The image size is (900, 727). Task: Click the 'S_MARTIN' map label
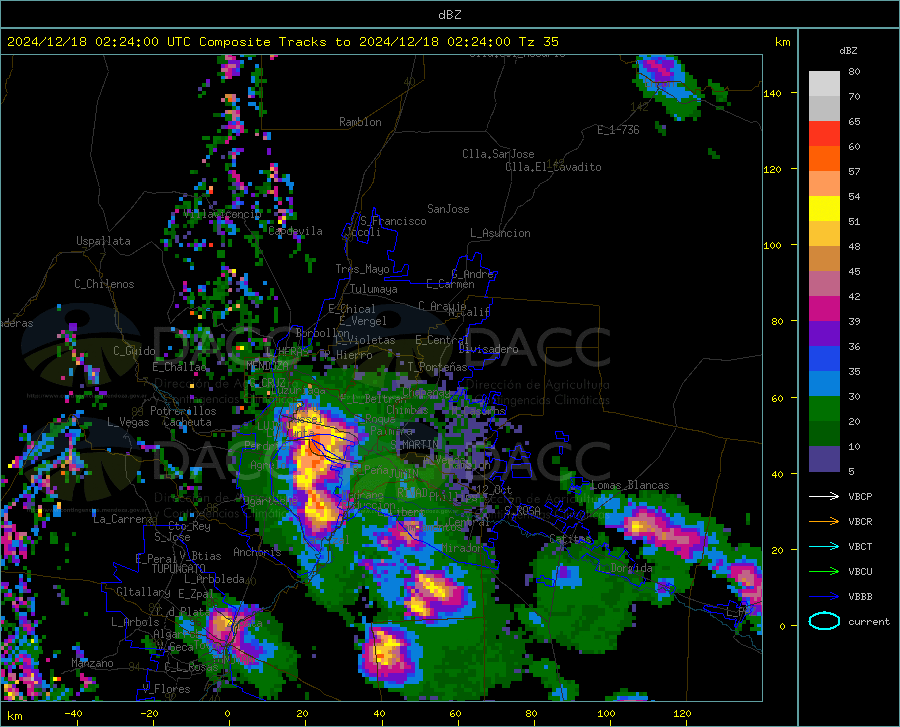click(414, 444)
